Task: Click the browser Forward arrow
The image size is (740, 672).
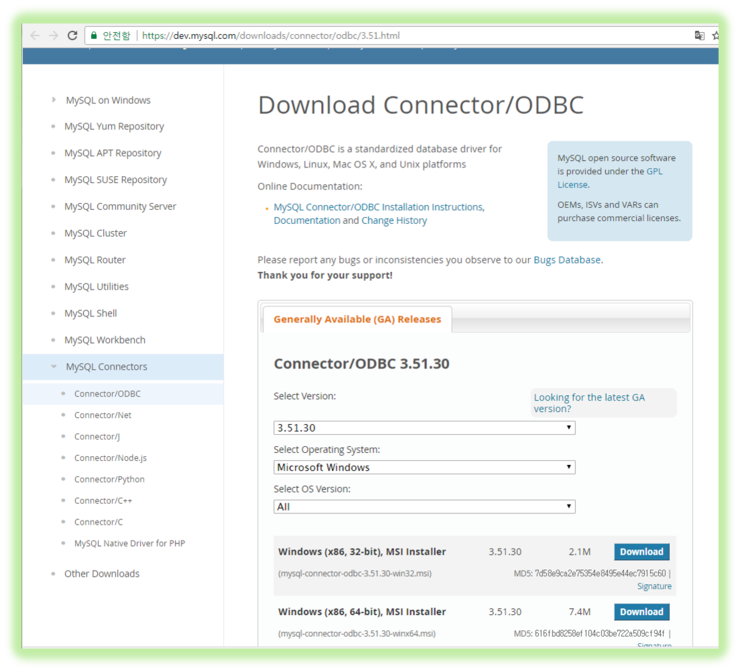Action: click(x=53, y=35)
